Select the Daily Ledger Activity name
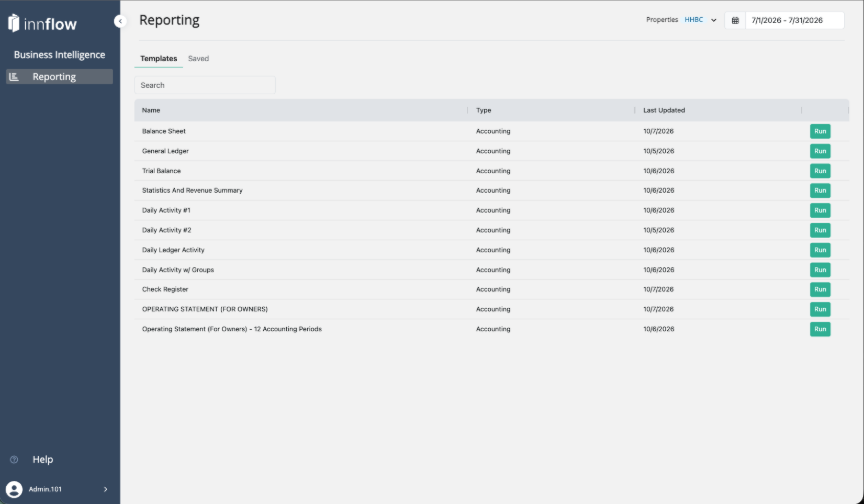 [x=173, y=250]
